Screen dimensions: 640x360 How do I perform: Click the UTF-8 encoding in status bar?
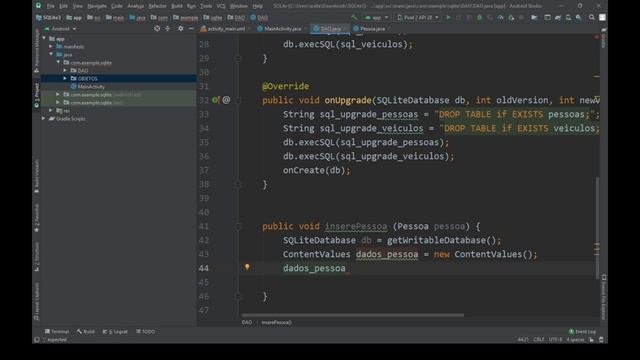555,340
